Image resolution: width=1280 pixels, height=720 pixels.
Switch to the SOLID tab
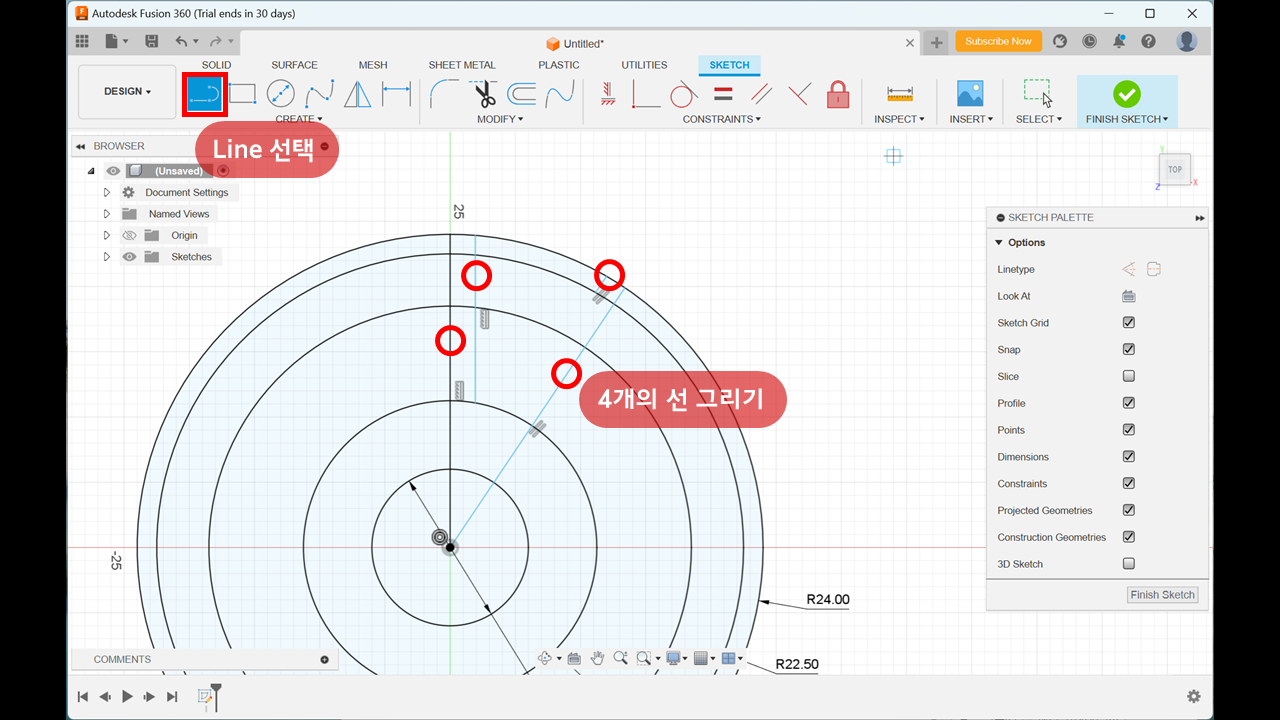coord(216,65)
